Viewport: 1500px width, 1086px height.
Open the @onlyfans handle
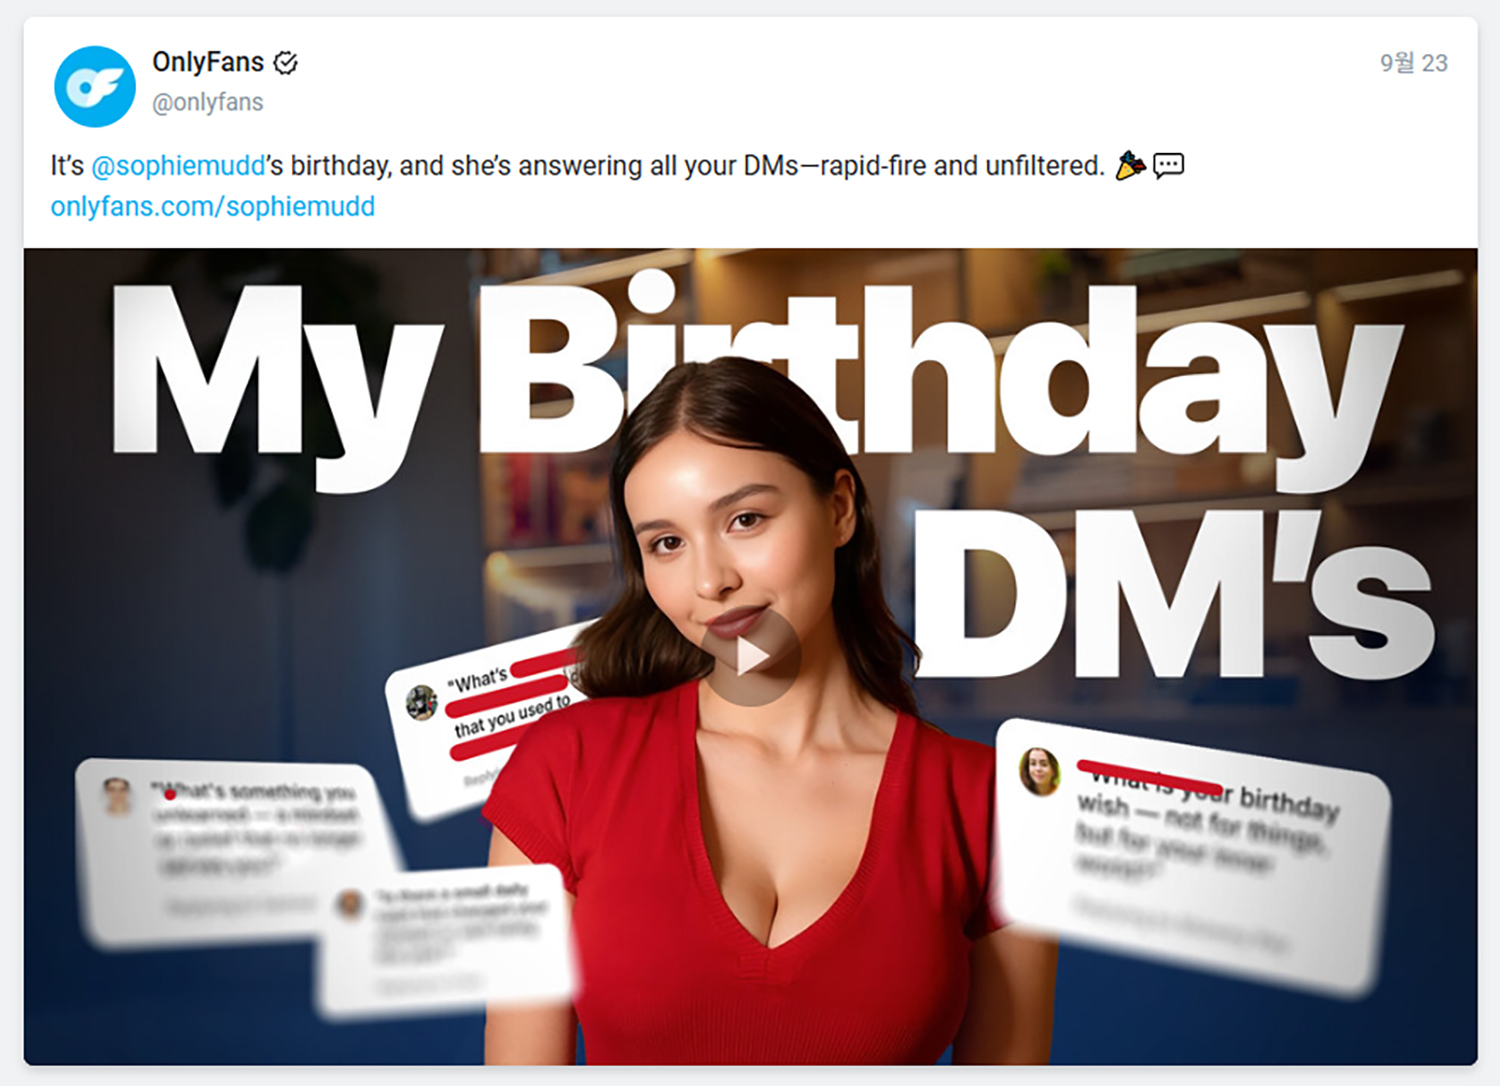pyautogui.click(x=208, y=102)
